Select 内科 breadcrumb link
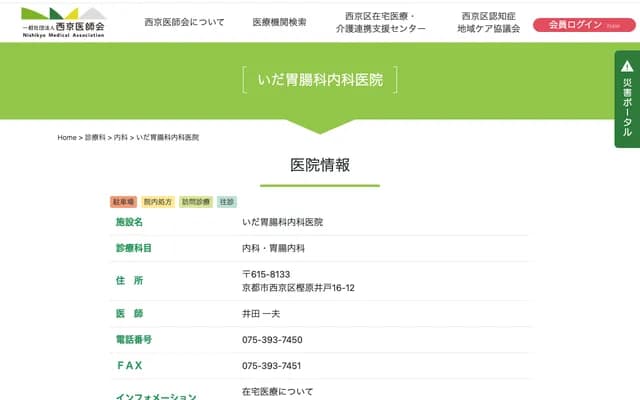 click(120, 137)
